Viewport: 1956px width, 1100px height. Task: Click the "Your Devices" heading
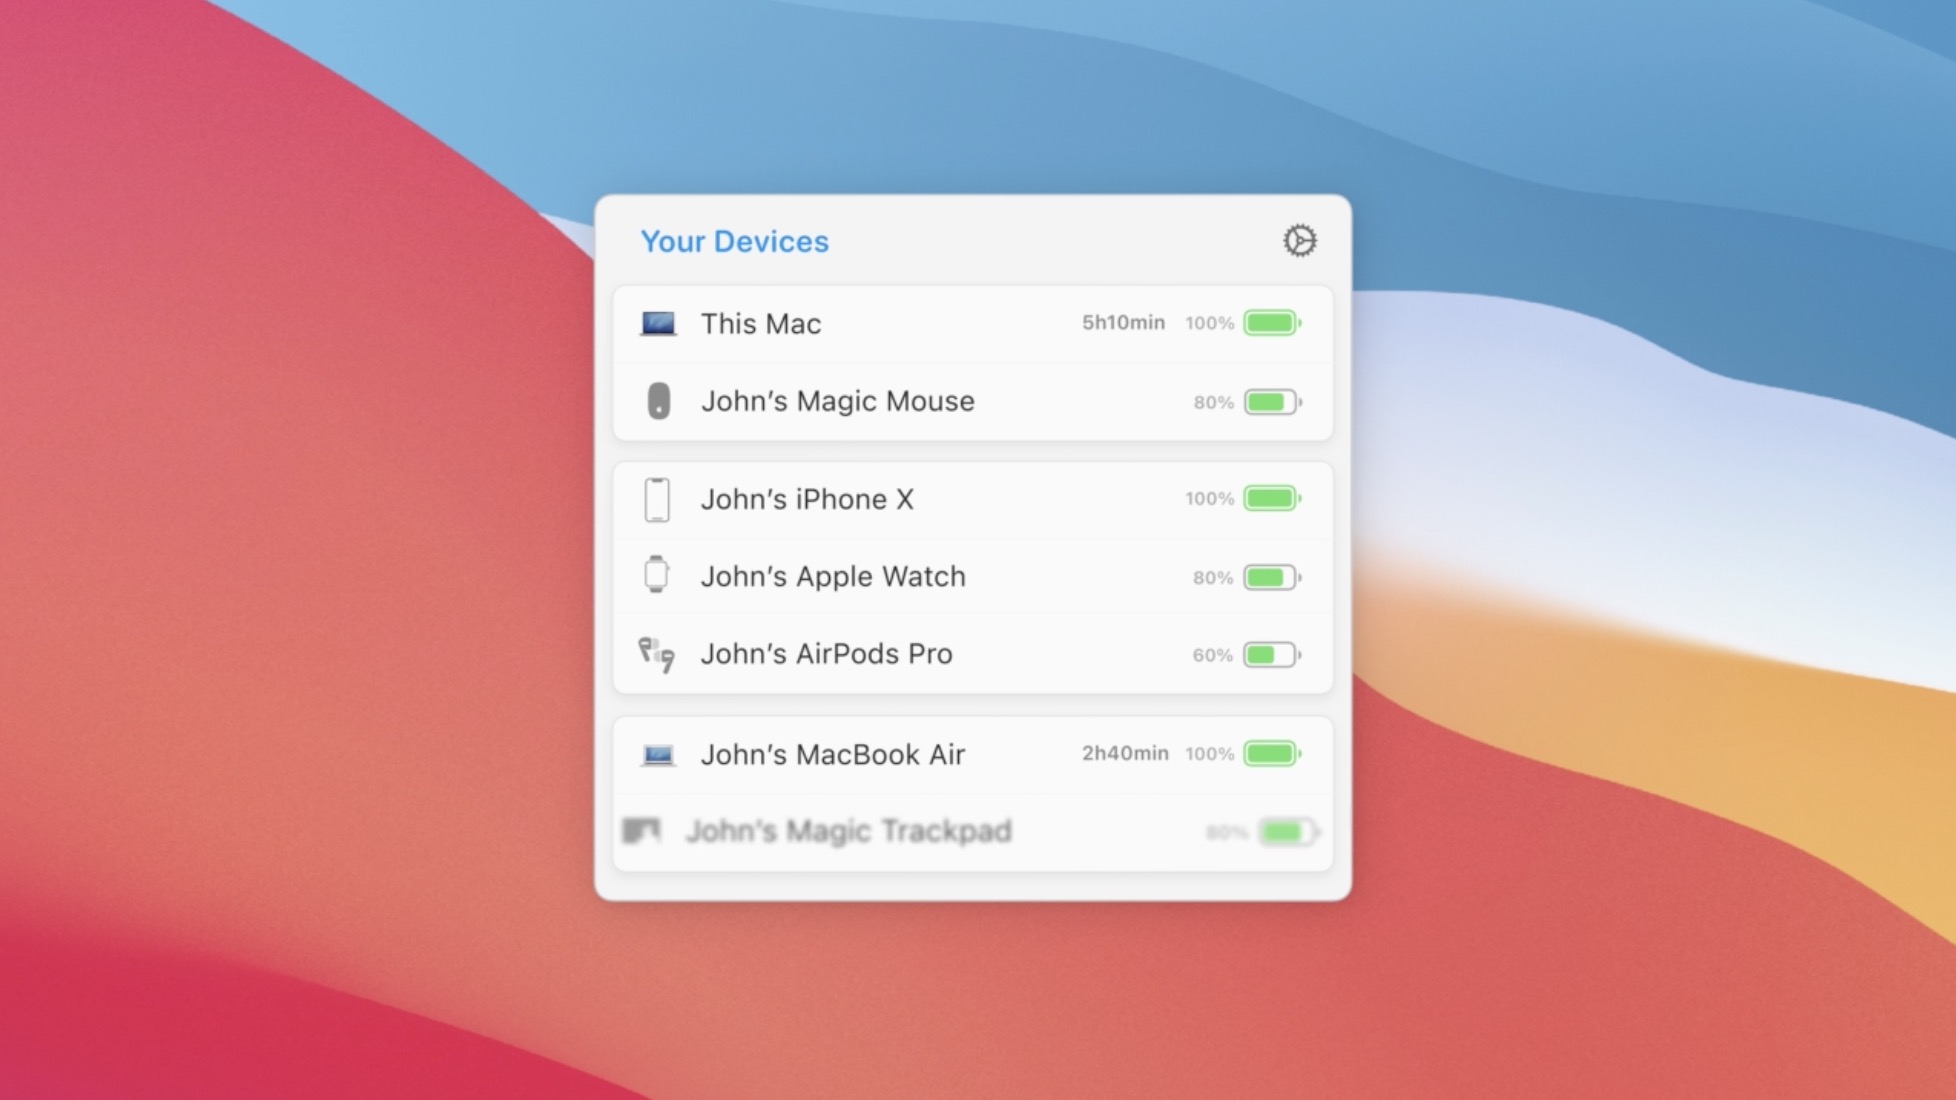[x=735, y=242]
